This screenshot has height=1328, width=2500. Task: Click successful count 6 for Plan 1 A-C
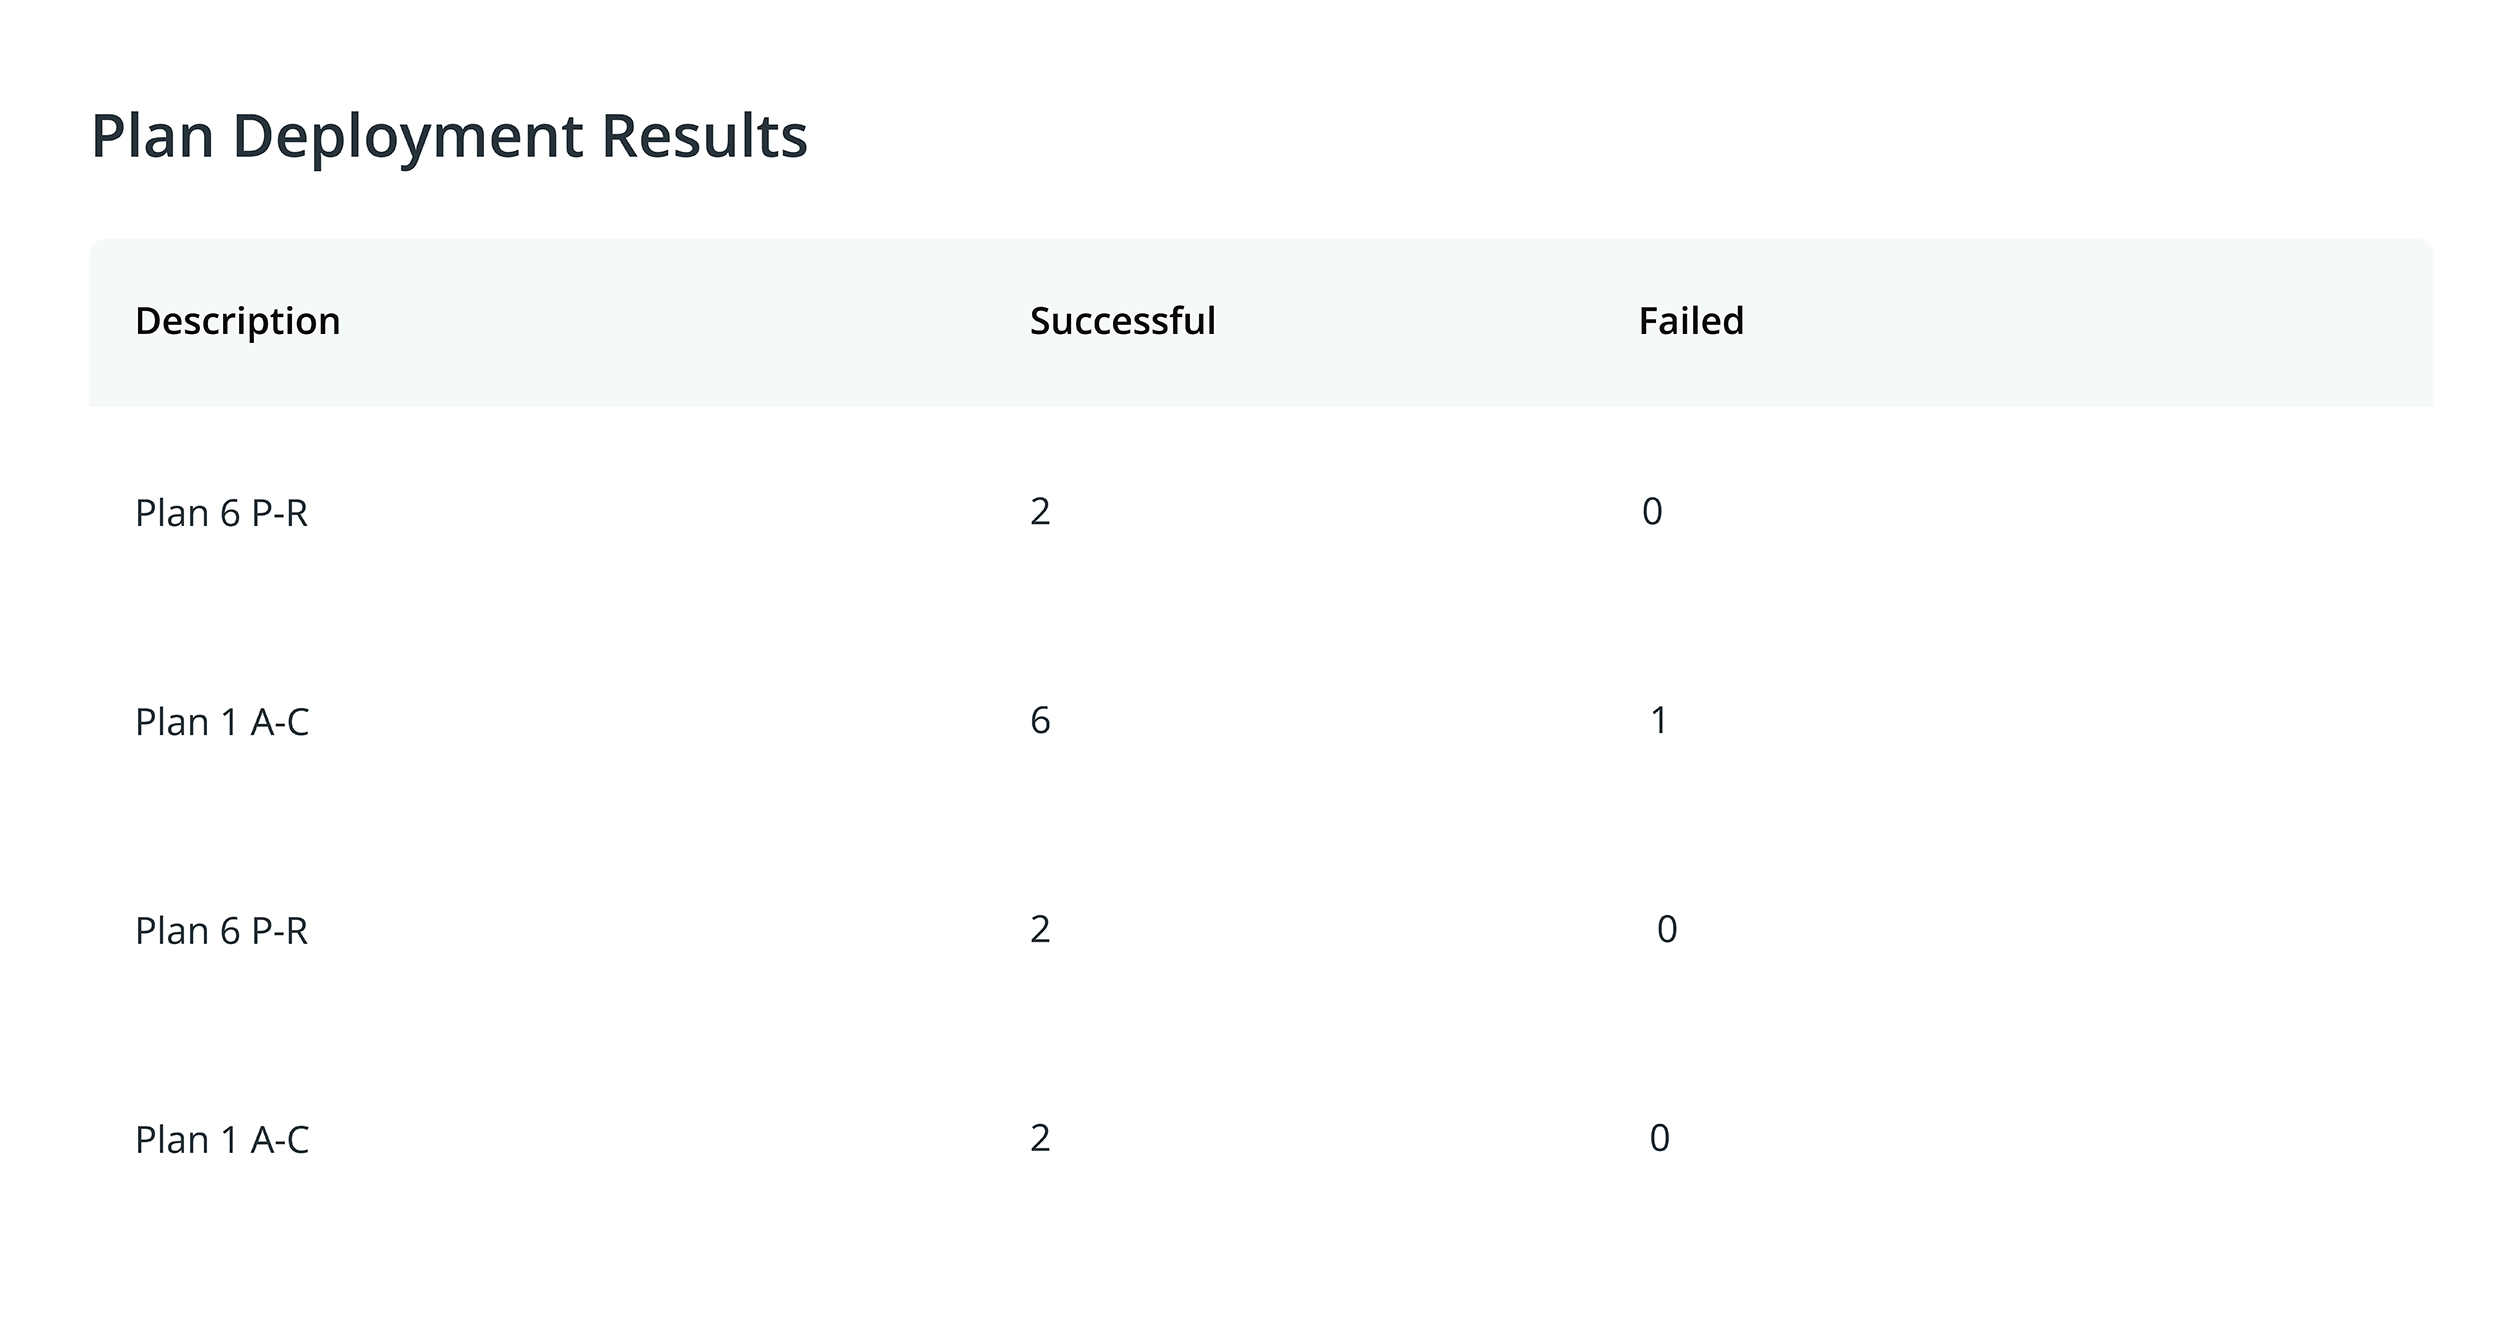(1040, 720)
